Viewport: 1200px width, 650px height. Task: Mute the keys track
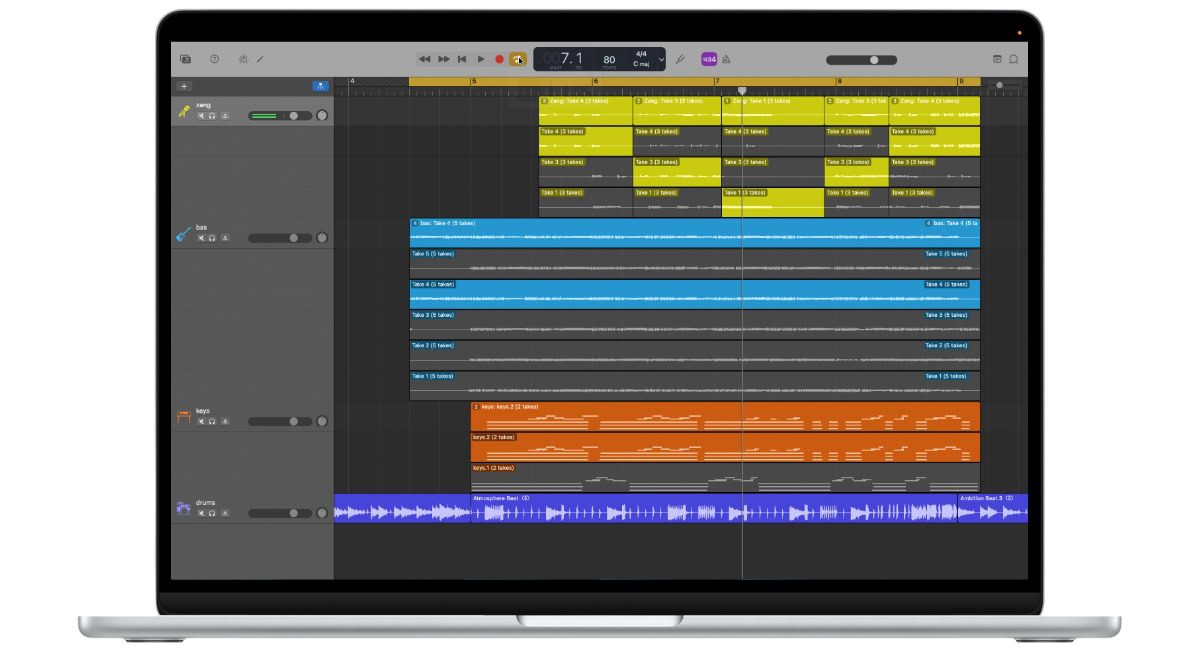(x=201, y=421)
